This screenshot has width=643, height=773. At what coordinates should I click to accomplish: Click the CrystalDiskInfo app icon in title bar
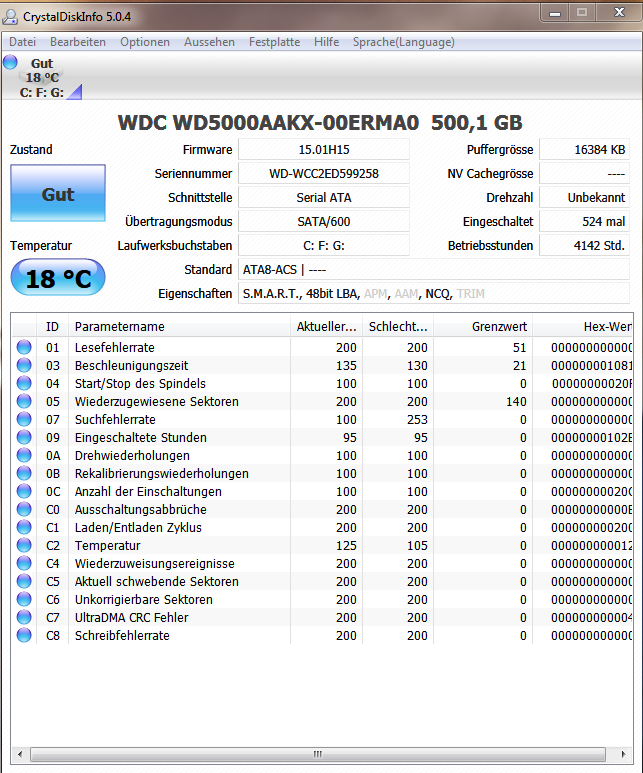(10, 17)
